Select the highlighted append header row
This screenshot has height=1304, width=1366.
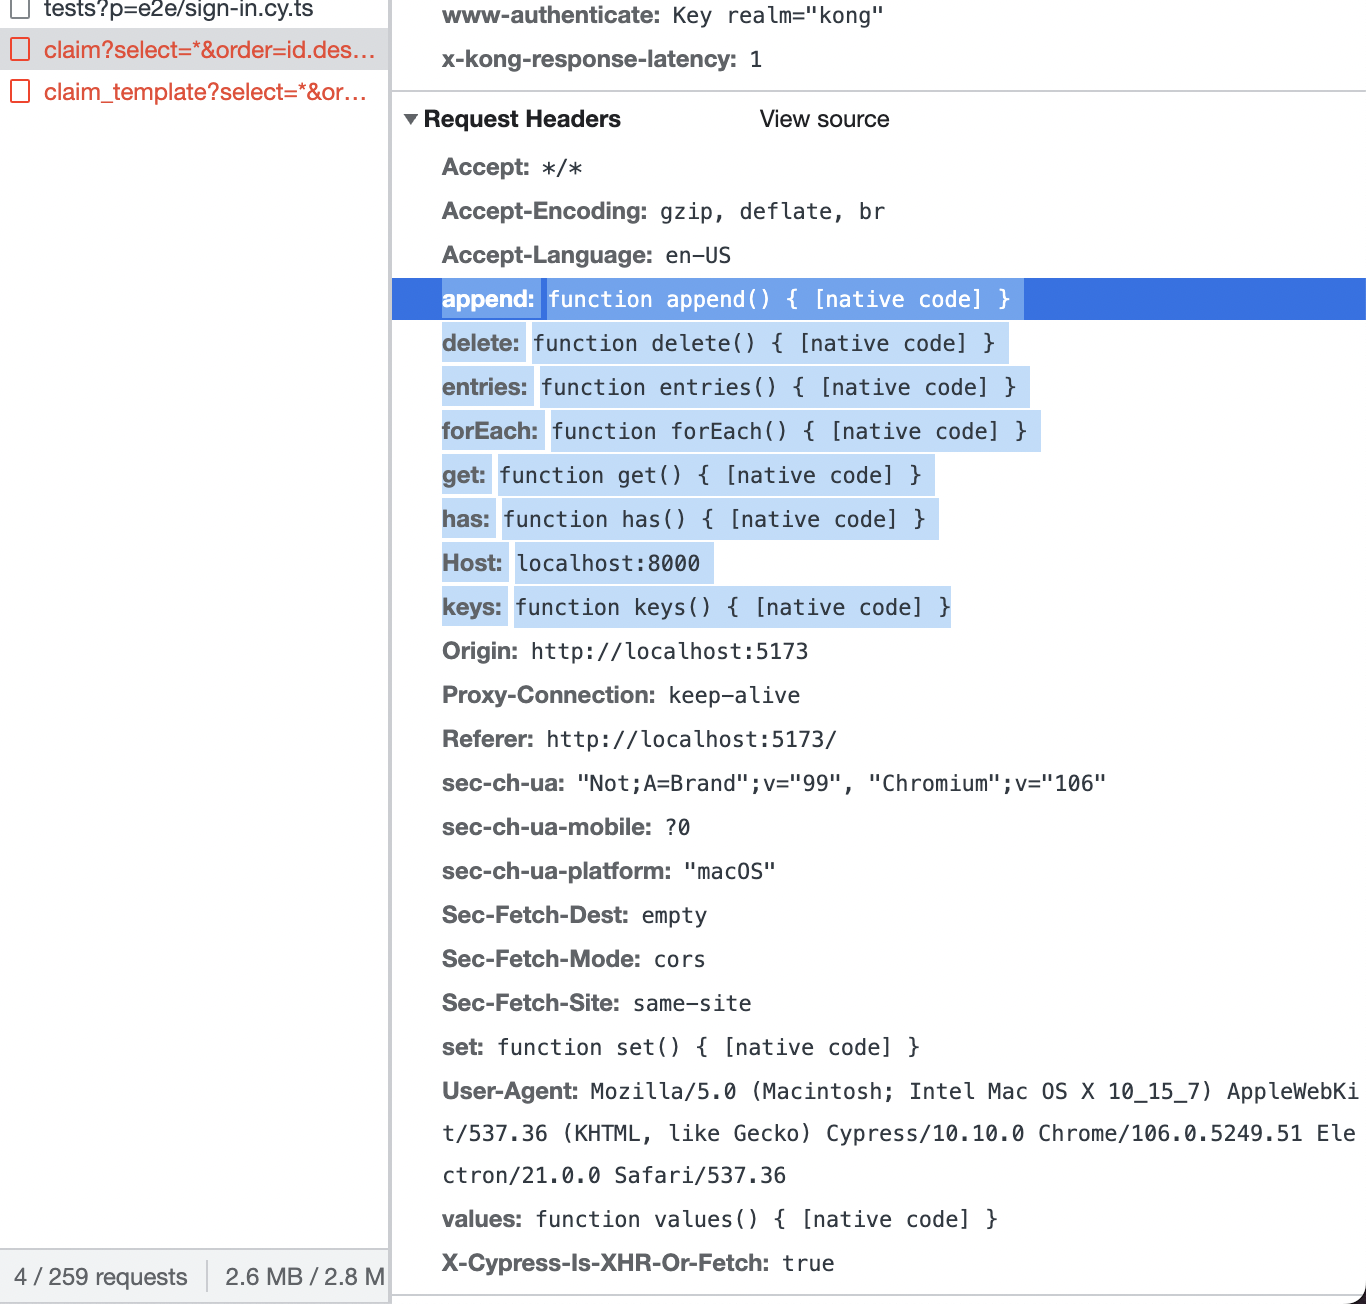(879, 299)
